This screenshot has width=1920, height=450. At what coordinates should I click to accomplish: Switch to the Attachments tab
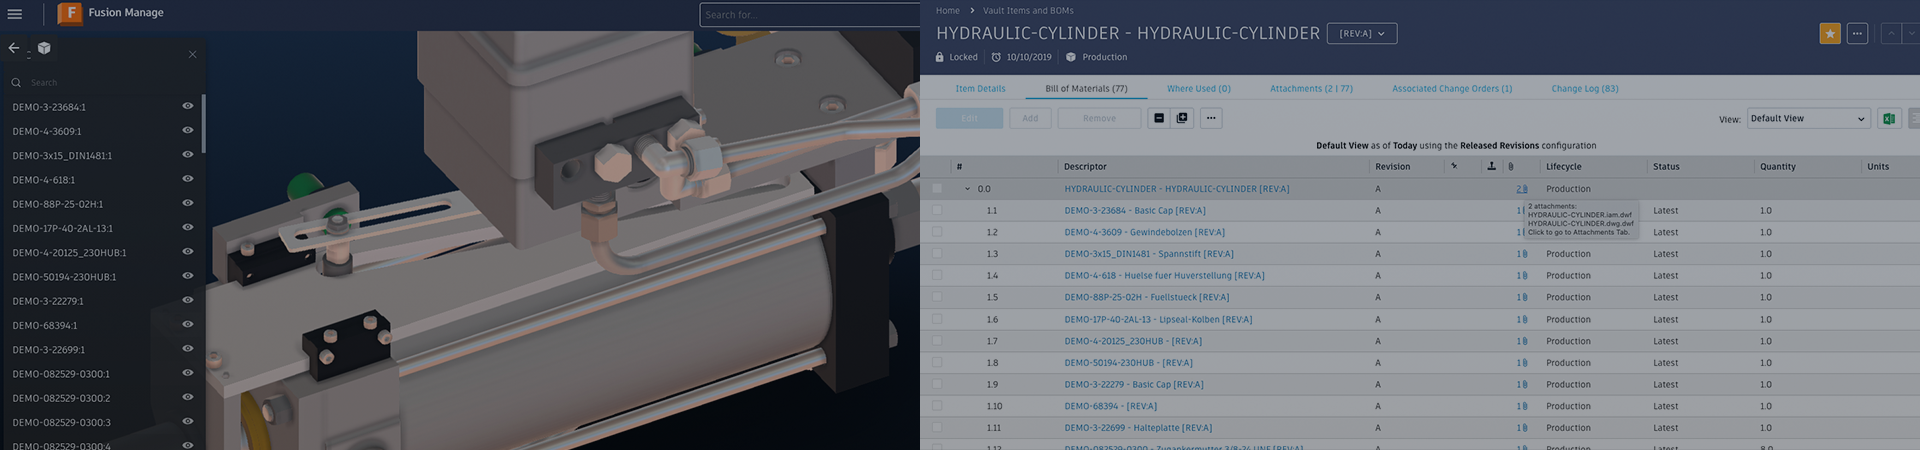click(1310, 88)
